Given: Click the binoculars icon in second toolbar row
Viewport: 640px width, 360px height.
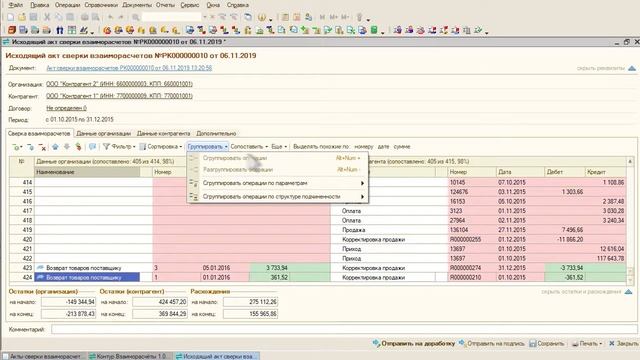Looking at the screenshot, I should click(x=60, y=30).
